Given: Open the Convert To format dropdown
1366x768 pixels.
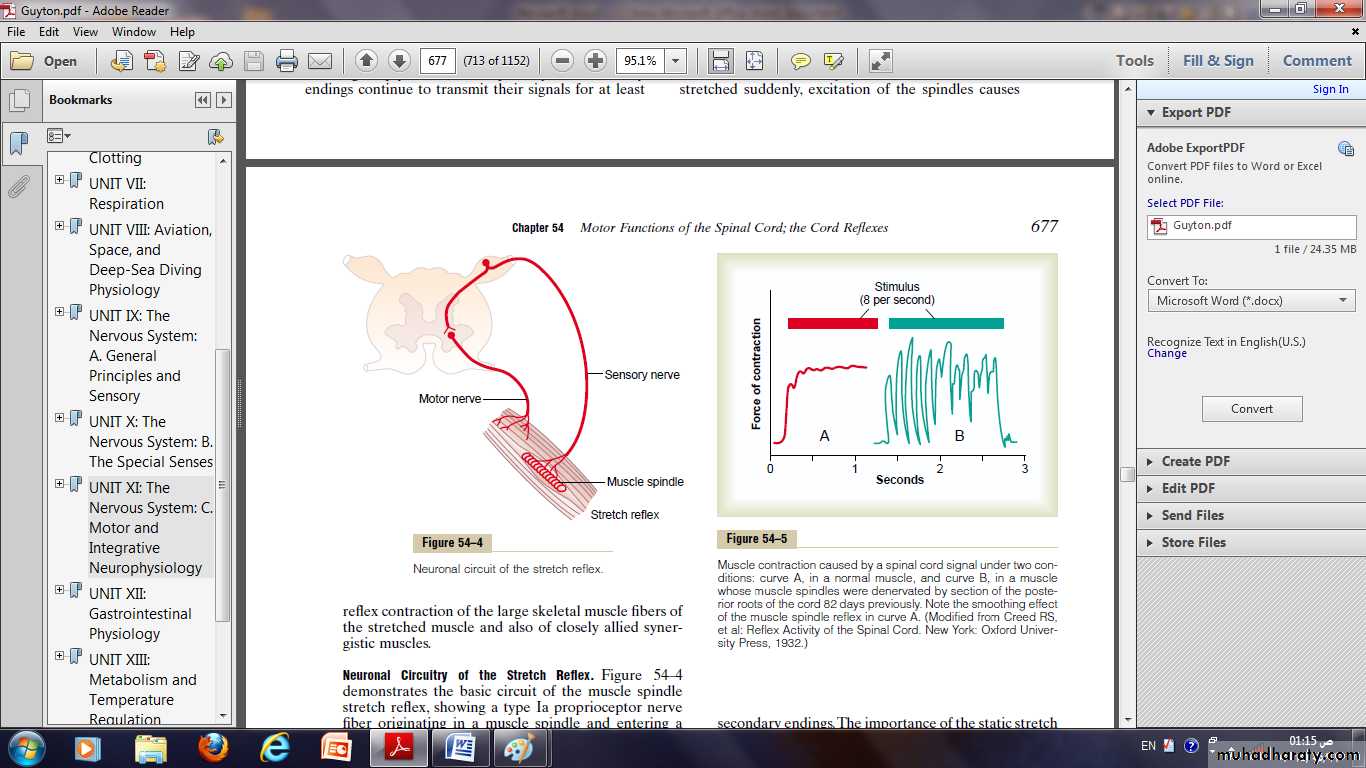Looking at the screenshot, I should [1251, 301].
